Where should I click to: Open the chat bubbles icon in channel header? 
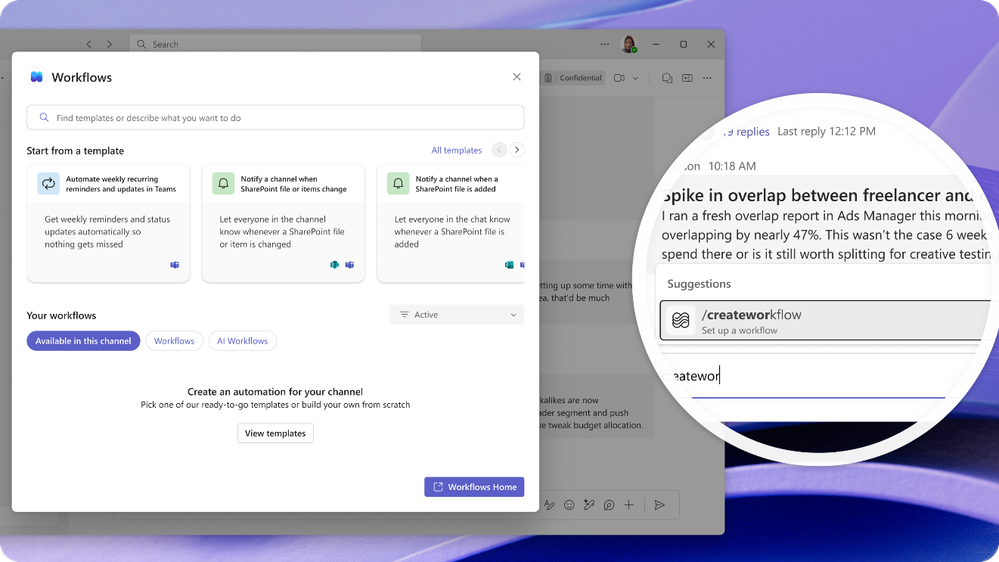point(667,78)
